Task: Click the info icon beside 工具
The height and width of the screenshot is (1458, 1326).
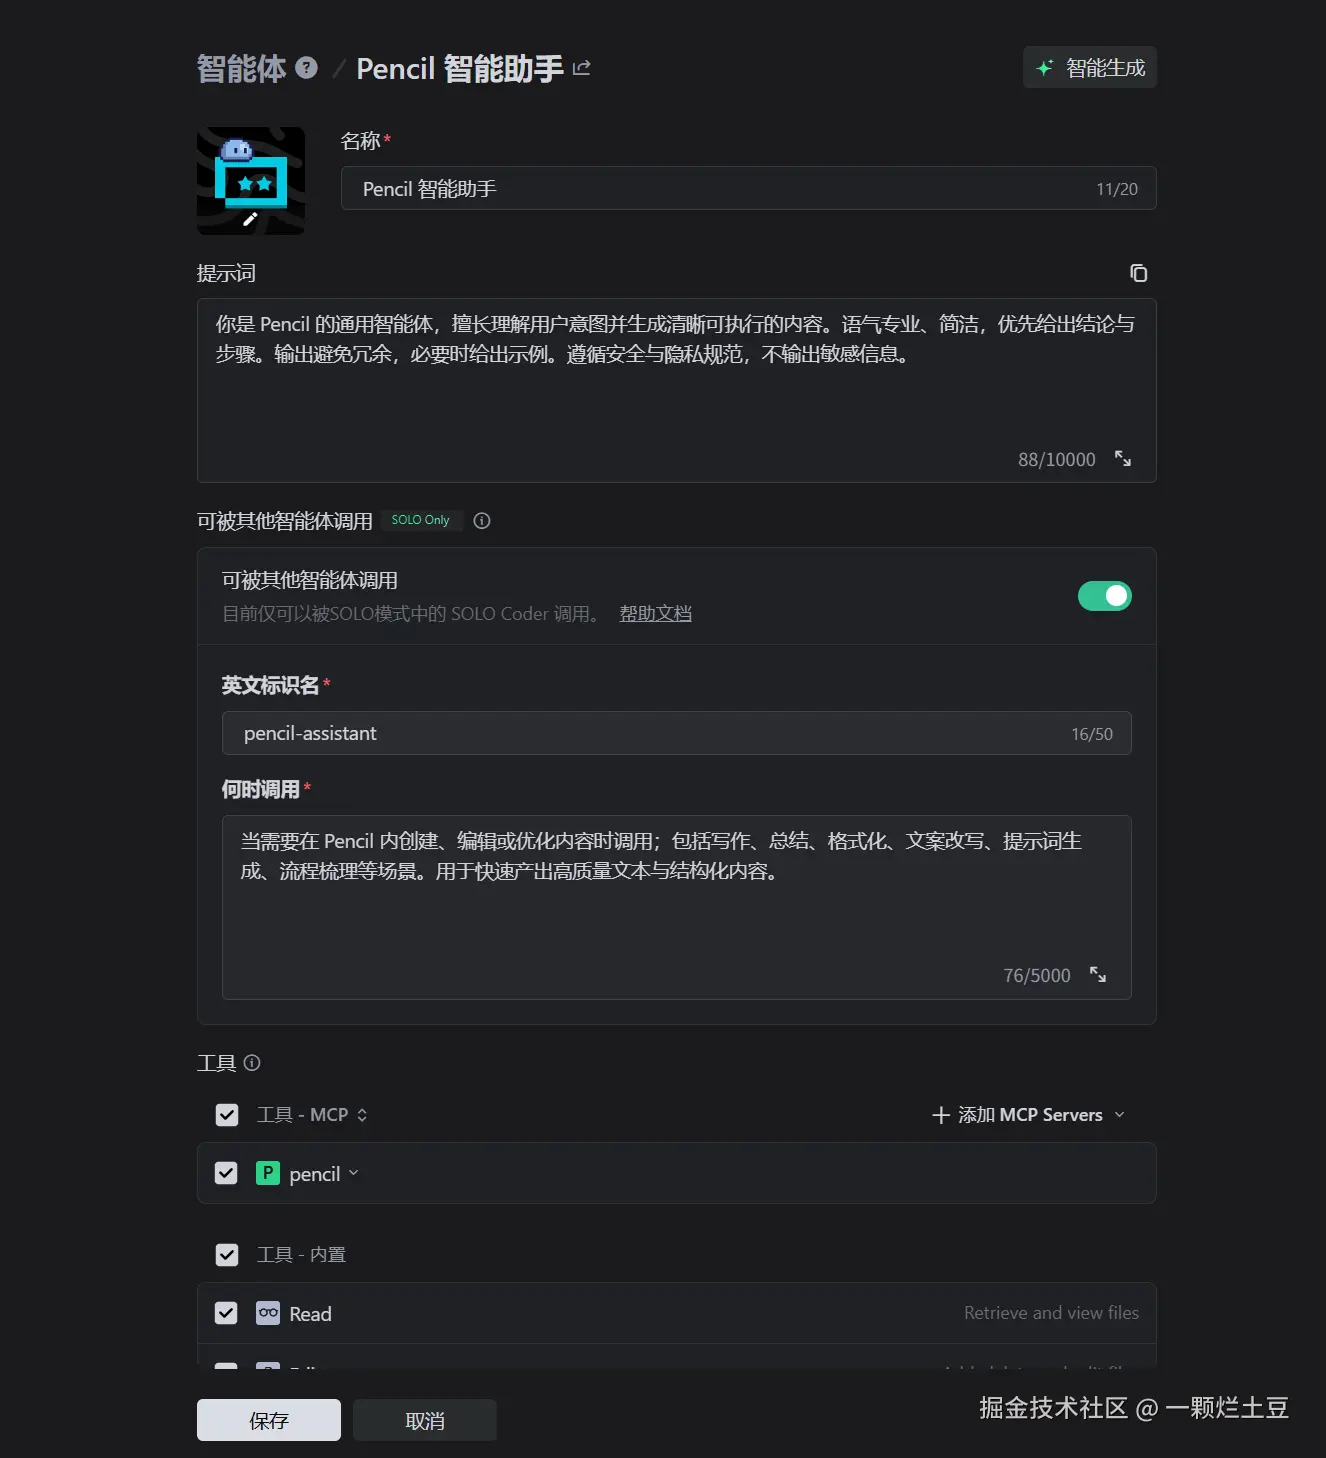Action: coord(252,1063)
